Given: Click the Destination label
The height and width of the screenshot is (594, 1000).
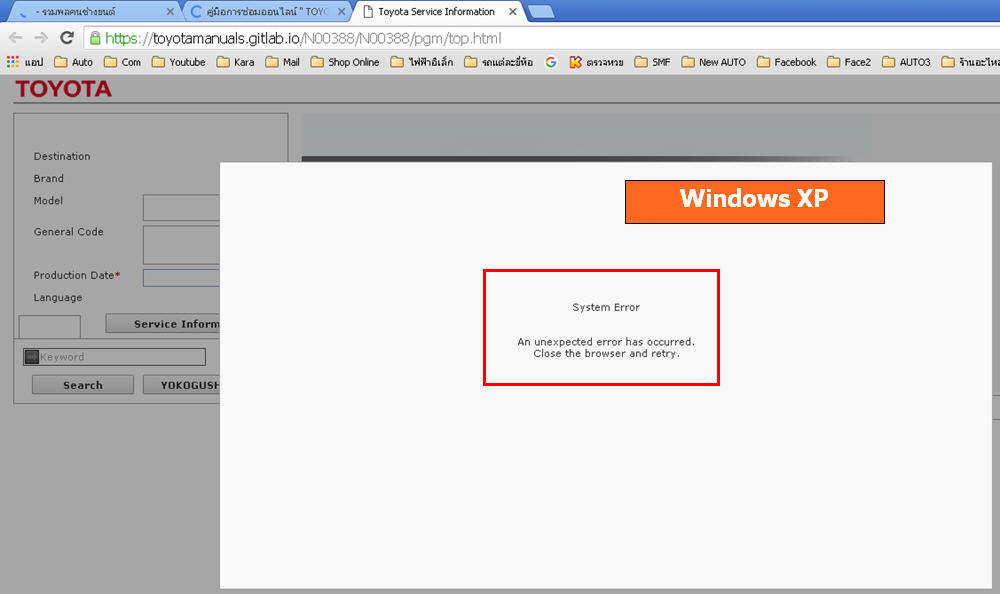Looking at the screenshot, I should pyautogui.click(x=62, y=156).
